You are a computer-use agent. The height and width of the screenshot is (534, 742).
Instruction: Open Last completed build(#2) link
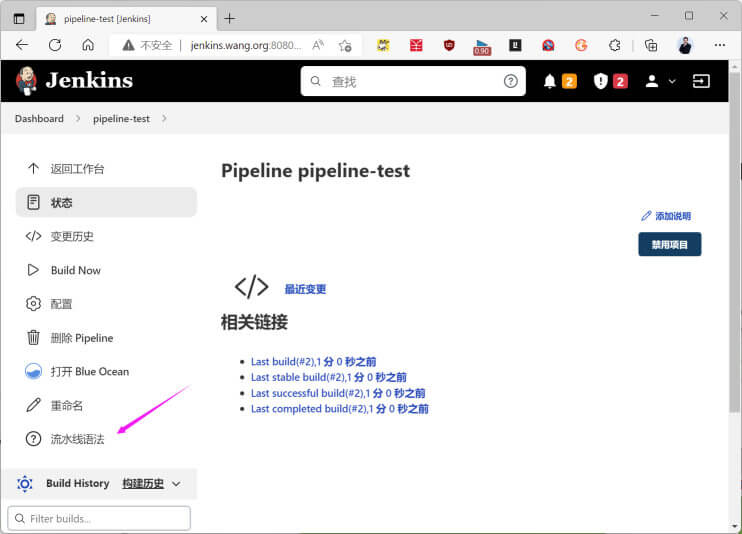[x=340, y=409]
